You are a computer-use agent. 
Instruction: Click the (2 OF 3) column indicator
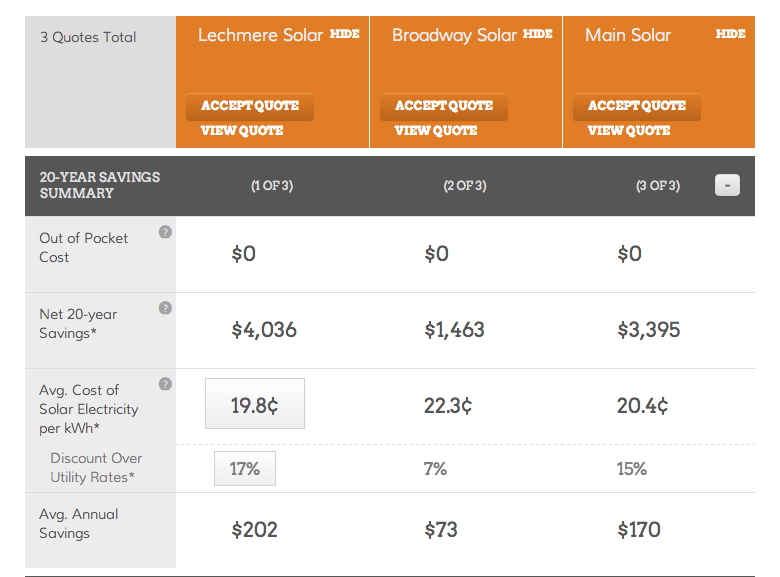click(x=465, y=186)
